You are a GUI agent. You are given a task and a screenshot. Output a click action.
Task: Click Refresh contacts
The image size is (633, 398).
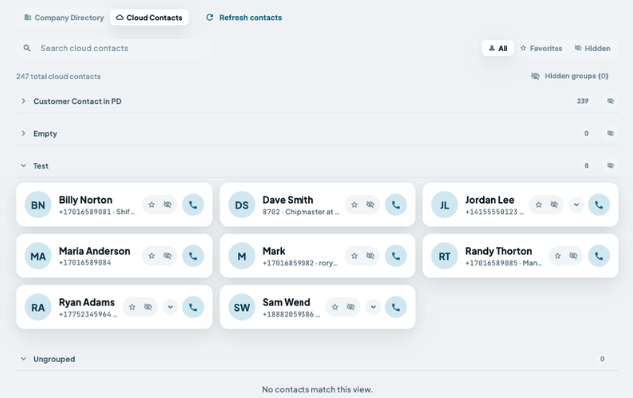coord(244,18)
